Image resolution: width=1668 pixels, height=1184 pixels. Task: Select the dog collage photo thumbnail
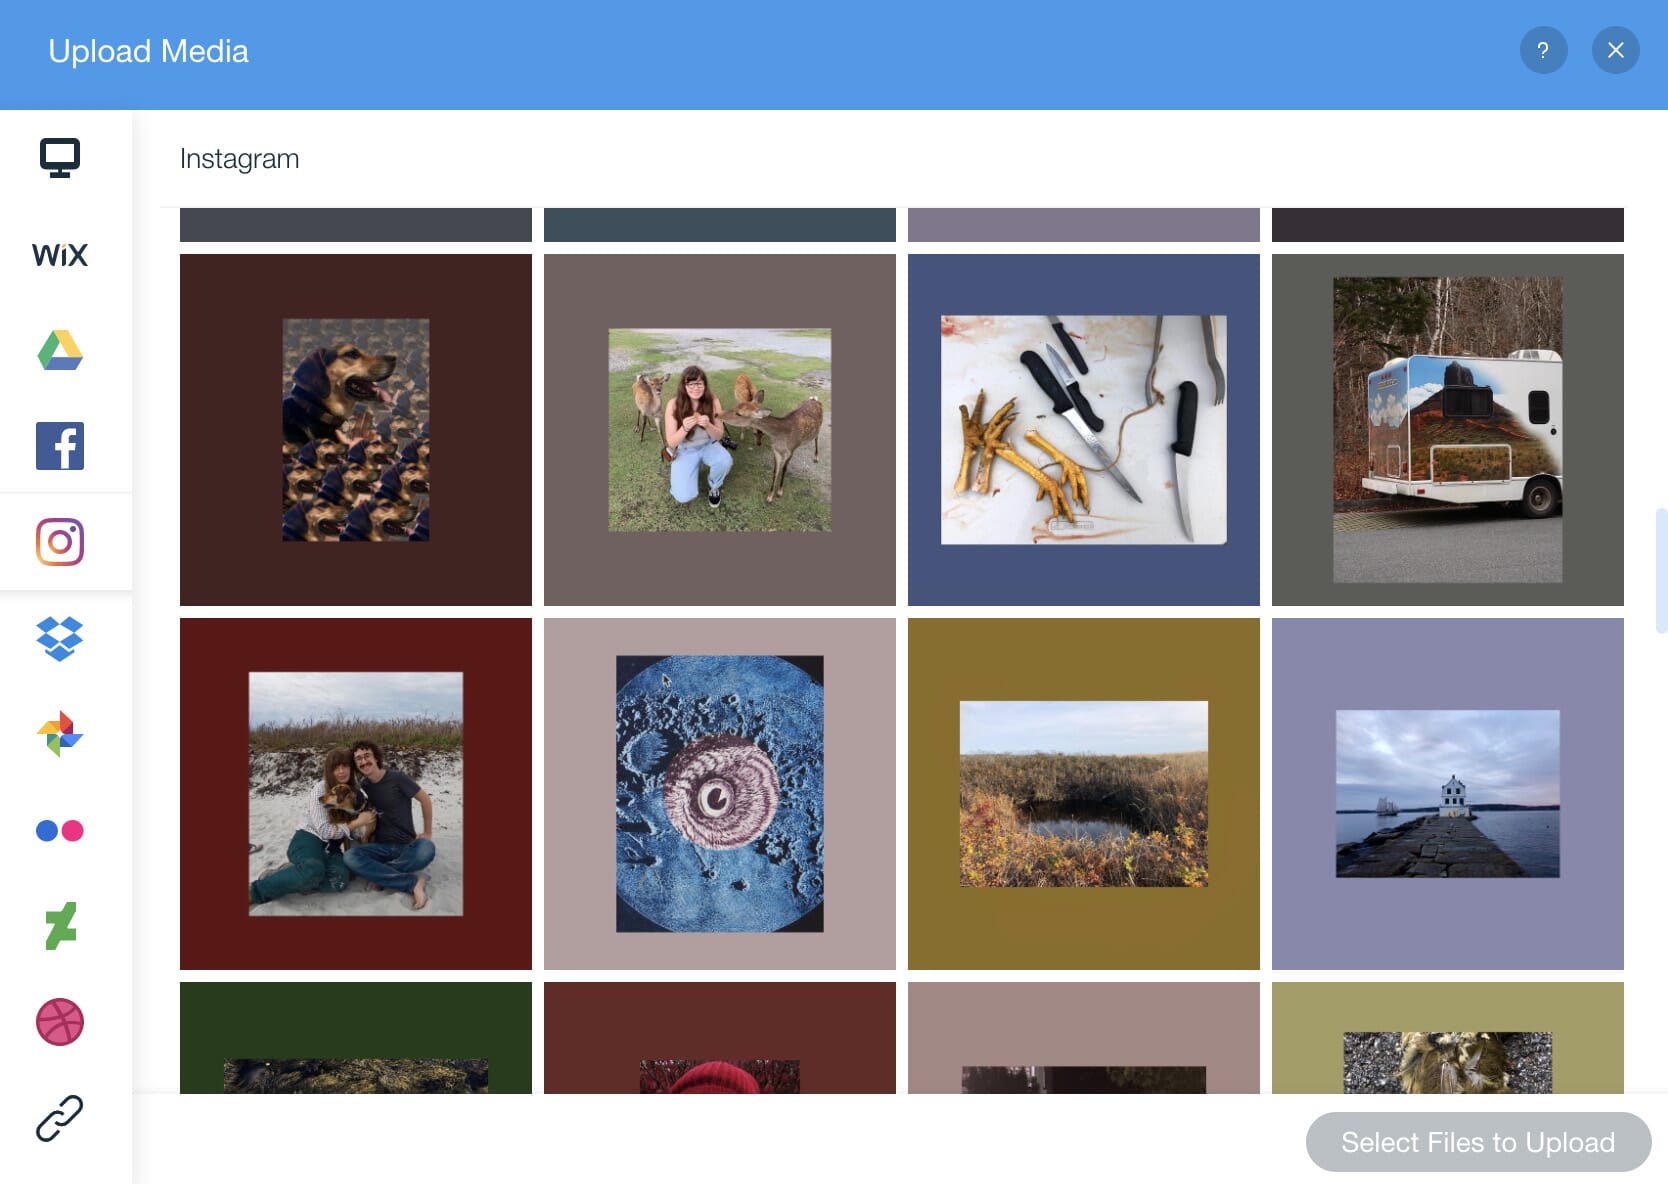pyautogui.click(x=356, y=430)
